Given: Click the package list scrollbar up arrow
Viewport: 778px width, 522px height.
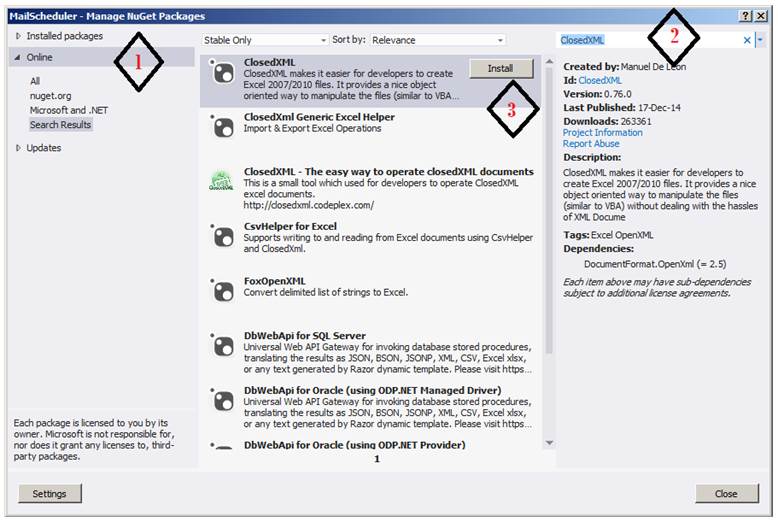Looking at the screenshot, I should point(549,62).
